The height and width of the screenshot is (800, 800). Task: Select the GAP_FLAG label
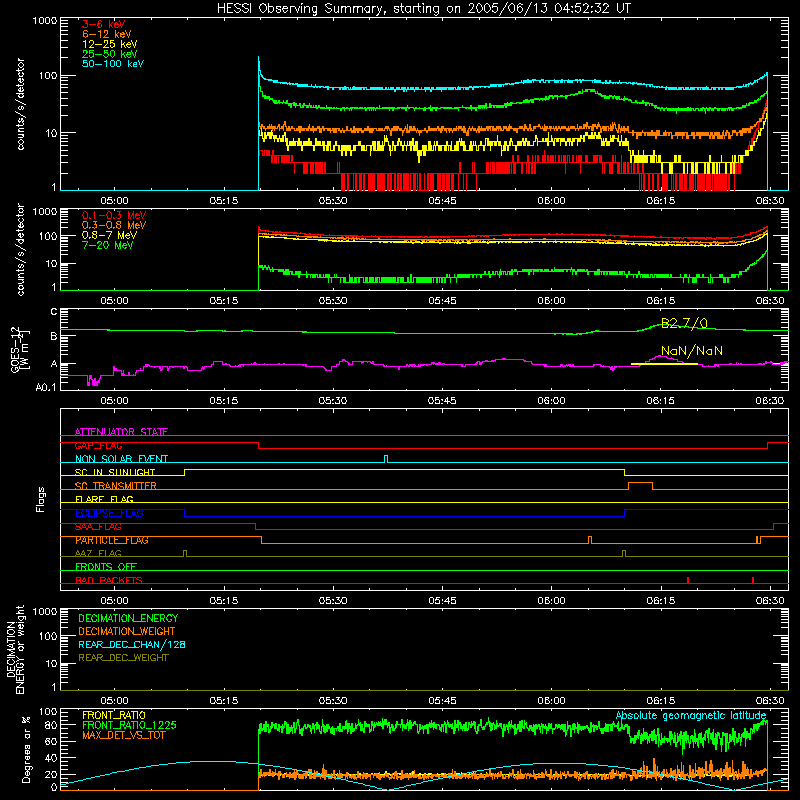click(98, 445)
